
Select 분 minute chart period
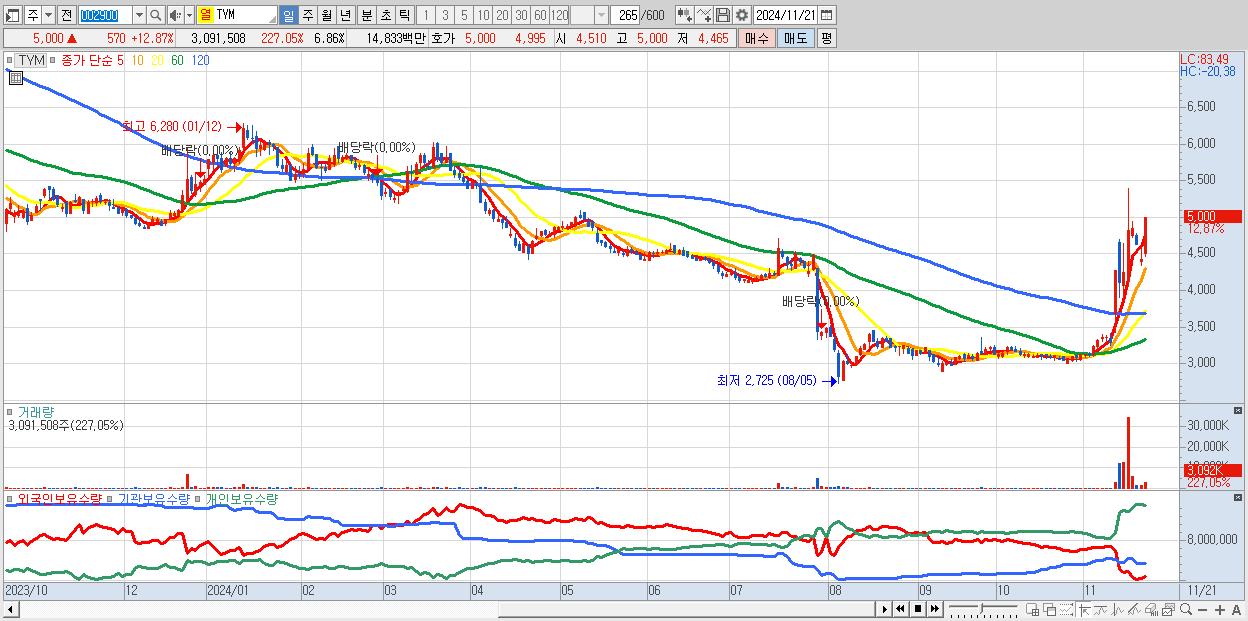(x=366, y=15)
